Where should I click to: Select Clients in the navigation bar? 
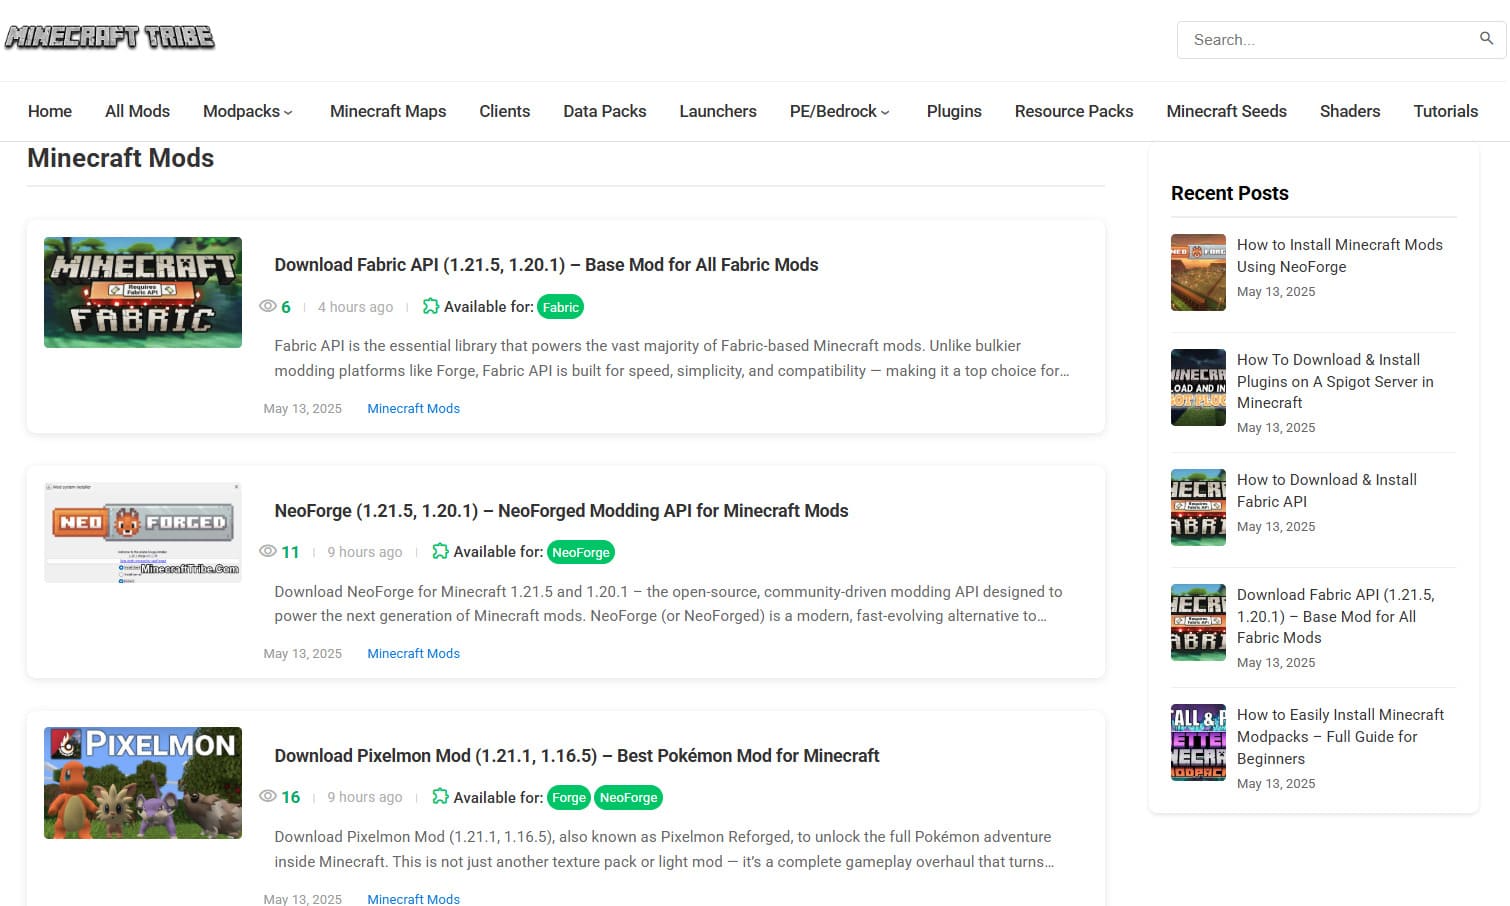pyautogui.click(x=504, y=111)
